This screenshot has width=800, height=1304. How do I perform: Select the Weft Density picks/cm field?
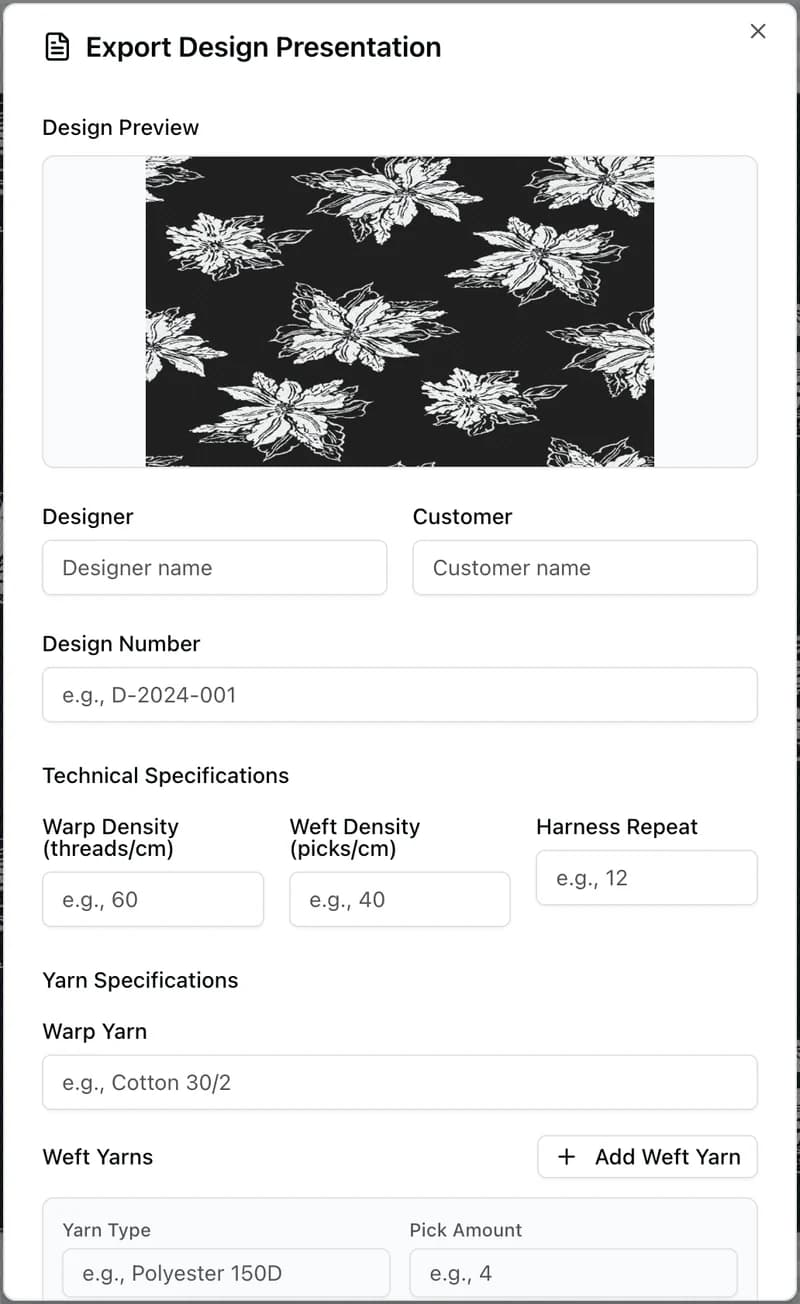(400, 899)
